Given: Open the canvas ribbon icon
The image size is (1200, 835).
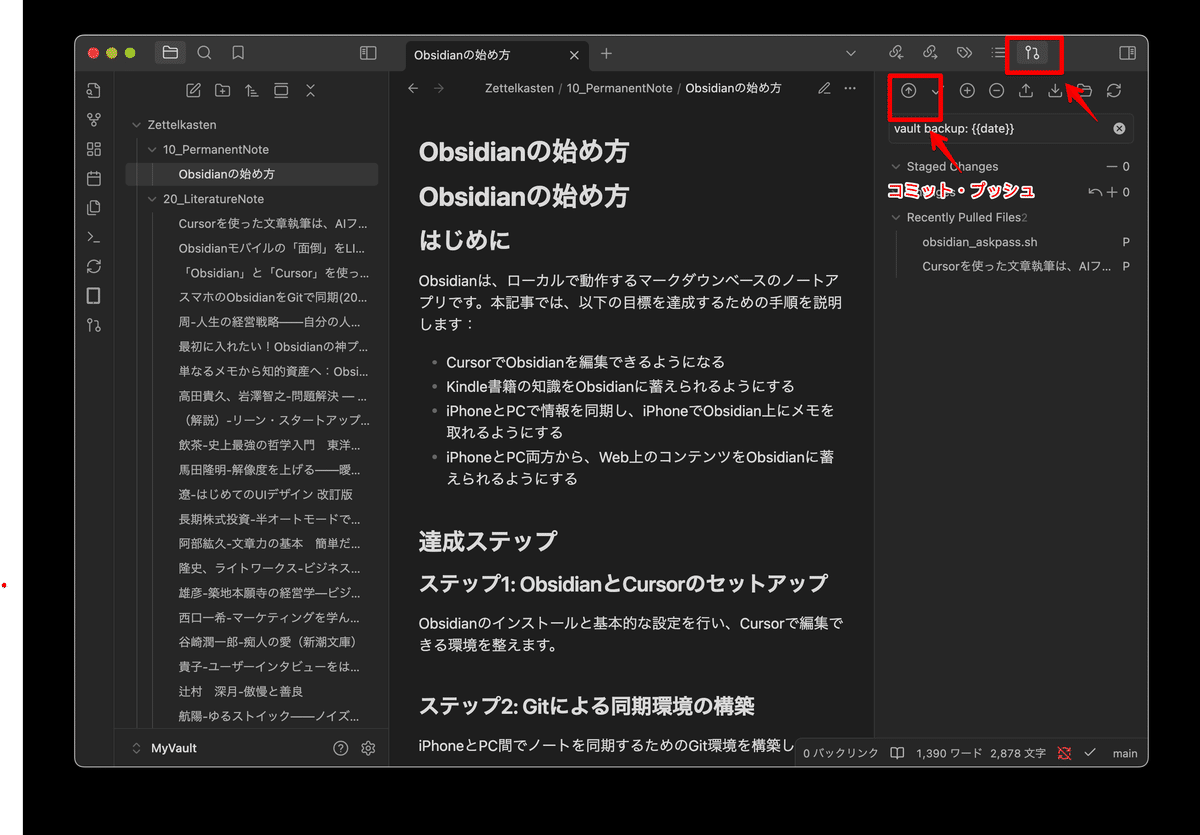Looking at the screenshot, I should (x=94, y=149).
